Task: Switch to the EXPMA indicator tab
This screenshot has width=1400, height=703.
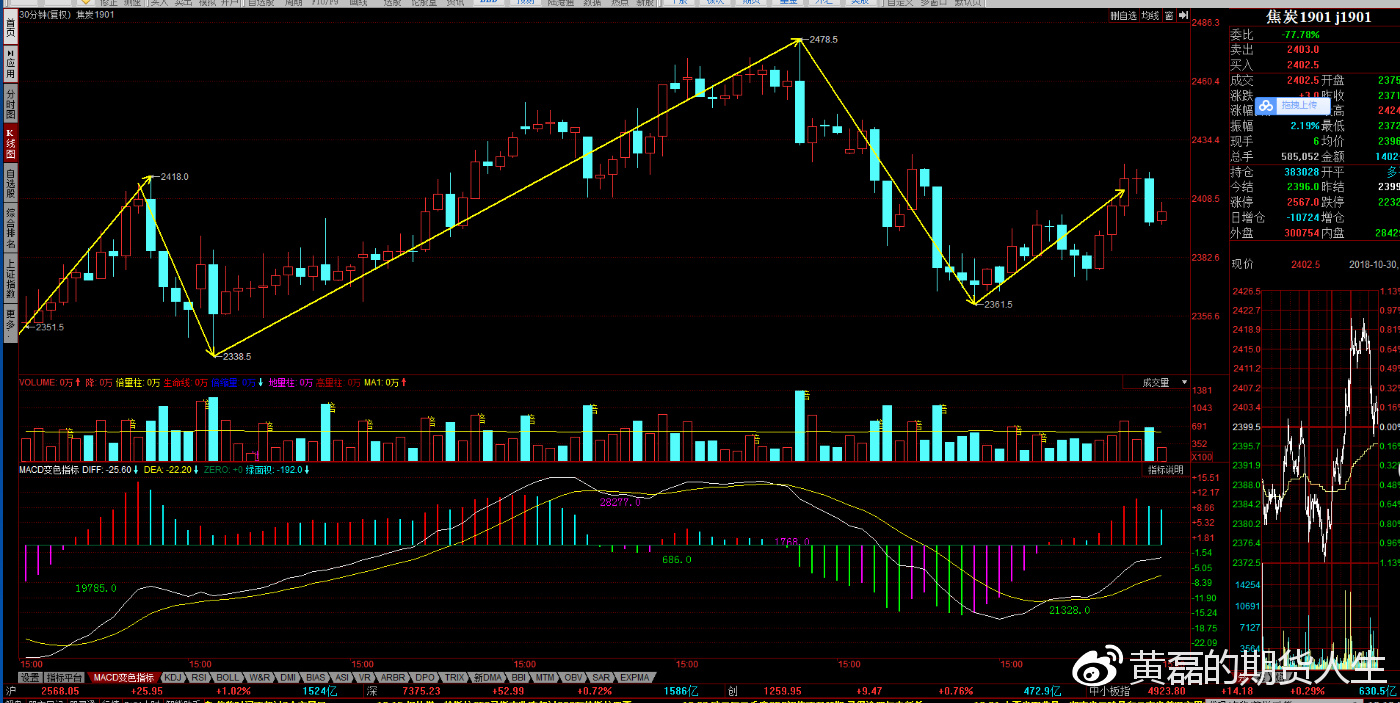Action: click(x=634, y=677)
